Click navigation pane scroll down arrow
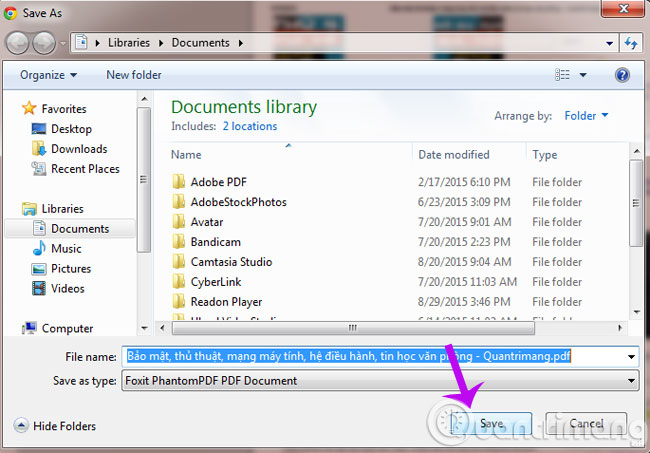 coord(144,328)
